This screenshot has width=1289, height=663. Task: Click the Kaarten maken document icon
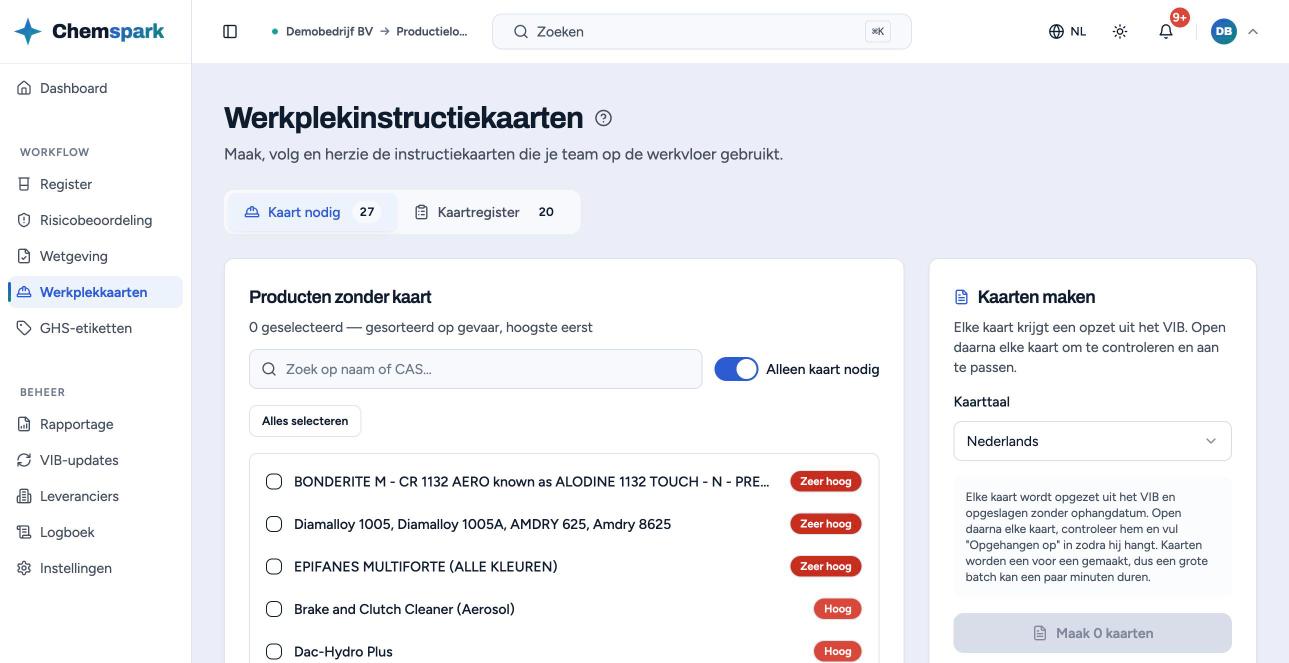[961, 297]
